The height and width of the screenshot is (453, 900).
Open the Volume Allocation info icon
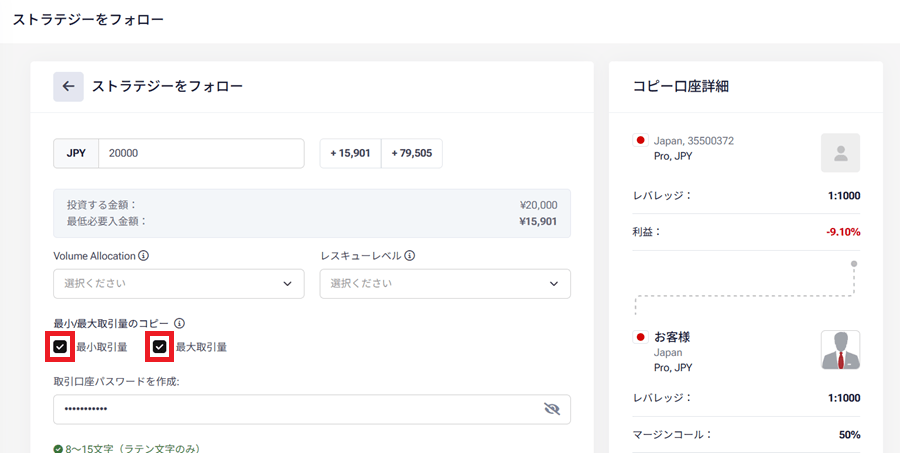pos(143,255)
